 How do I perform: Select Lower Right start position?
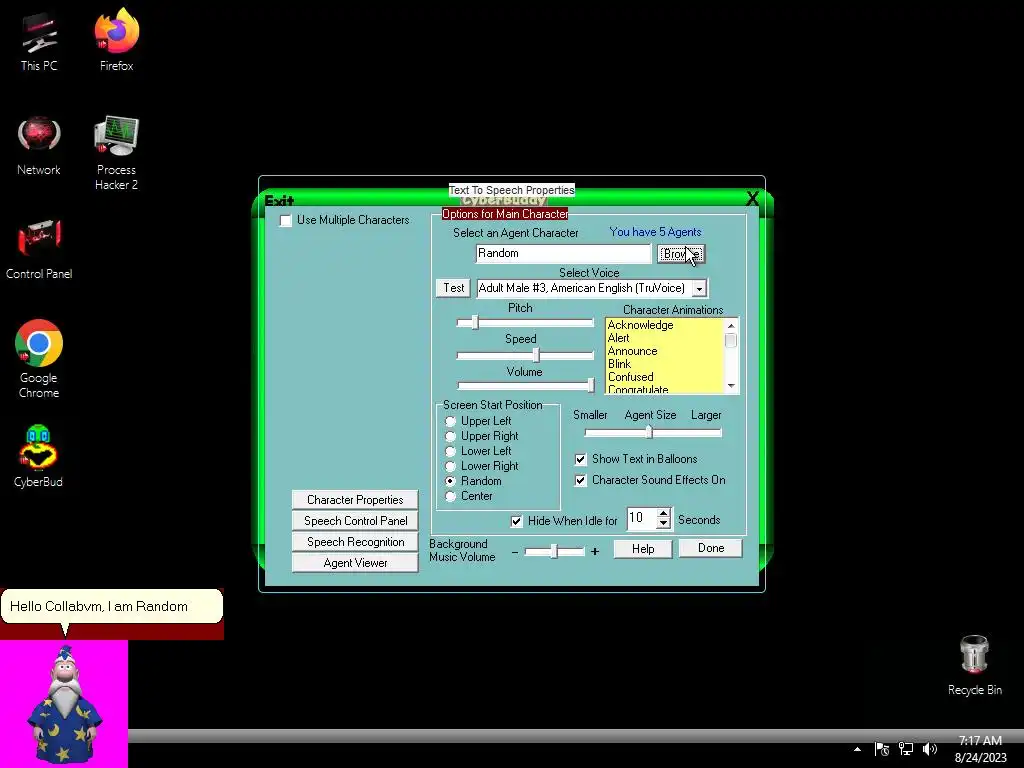pyautogui.click(x=450, y=466)
